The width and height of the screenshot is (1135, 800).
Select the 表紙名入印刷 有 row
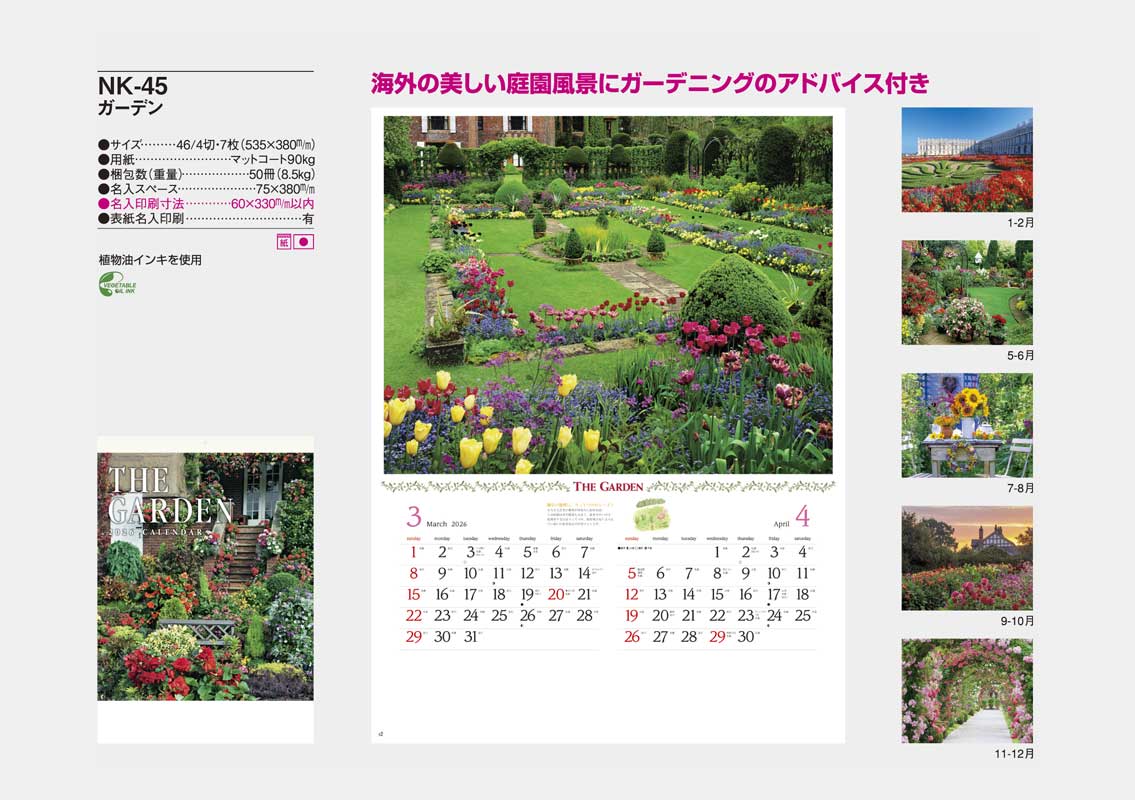coord(206,219)
